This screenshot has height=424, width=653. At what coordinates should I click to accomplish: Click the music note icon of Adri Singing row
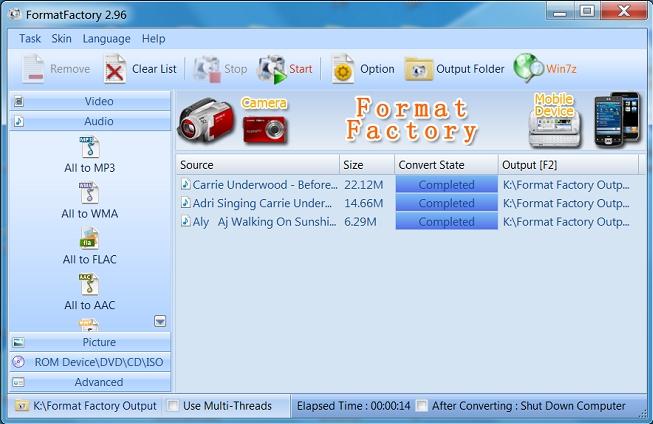(186, 203)
